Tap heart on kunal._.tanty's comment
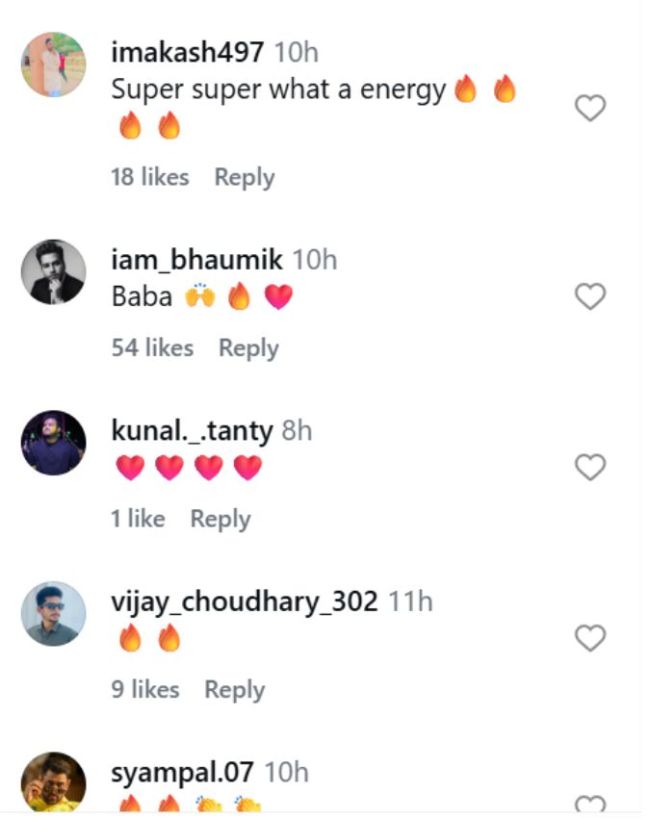This screenshot has height=818, width=650. [590, 467]
